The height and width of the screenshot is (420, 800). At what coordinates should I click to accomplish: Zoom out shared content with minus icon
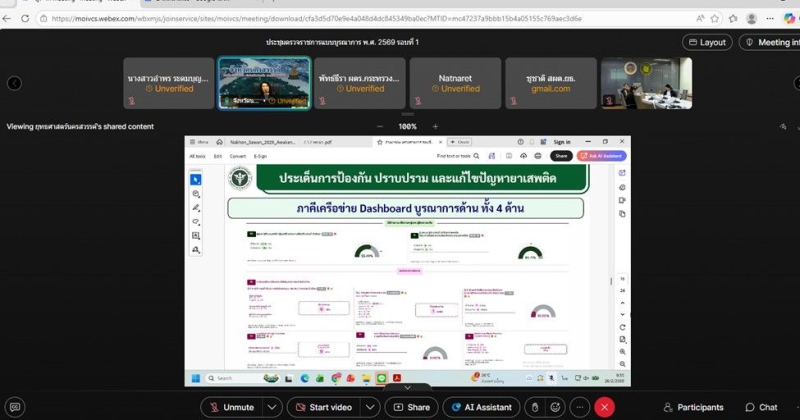[381, 126]
